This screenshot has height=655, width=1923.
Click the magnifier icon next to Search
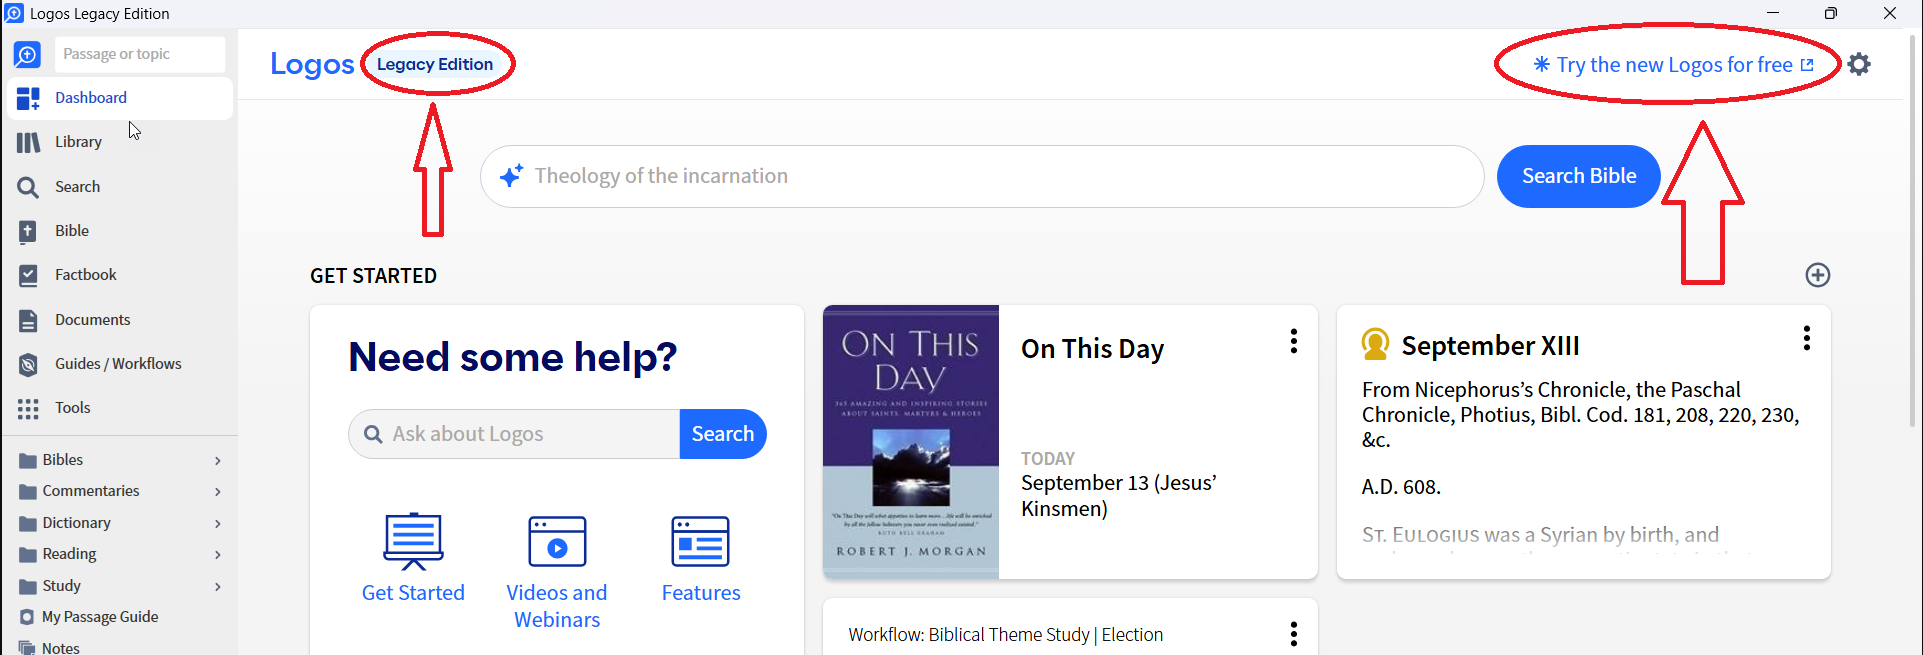pos(28,187)
